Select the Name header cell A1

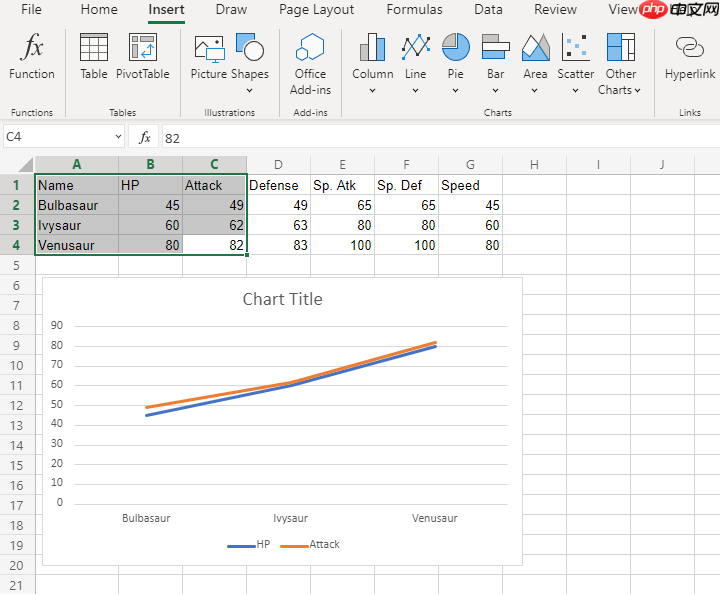click(77, 185)
